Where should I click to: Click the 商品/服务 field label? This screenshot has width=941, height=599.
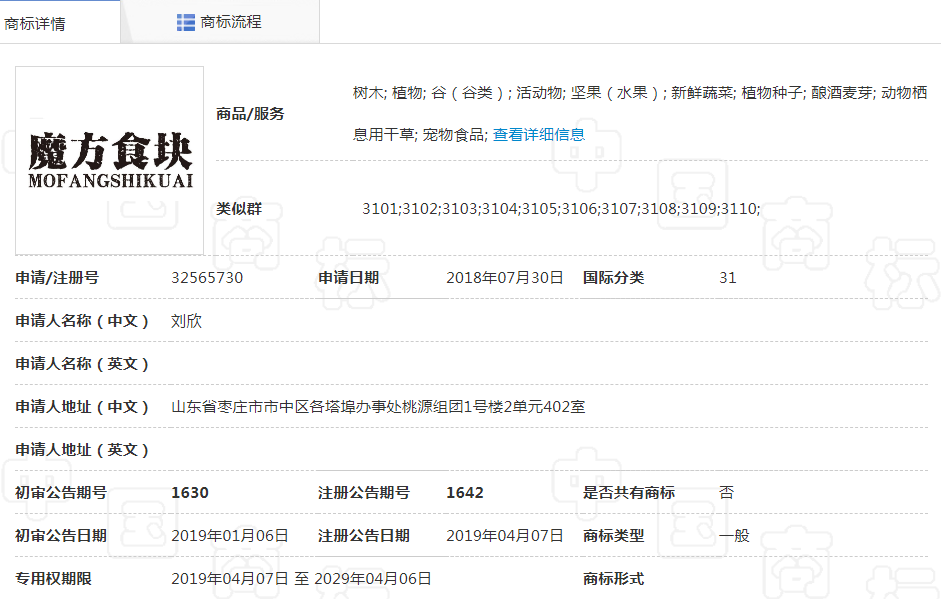250,114
